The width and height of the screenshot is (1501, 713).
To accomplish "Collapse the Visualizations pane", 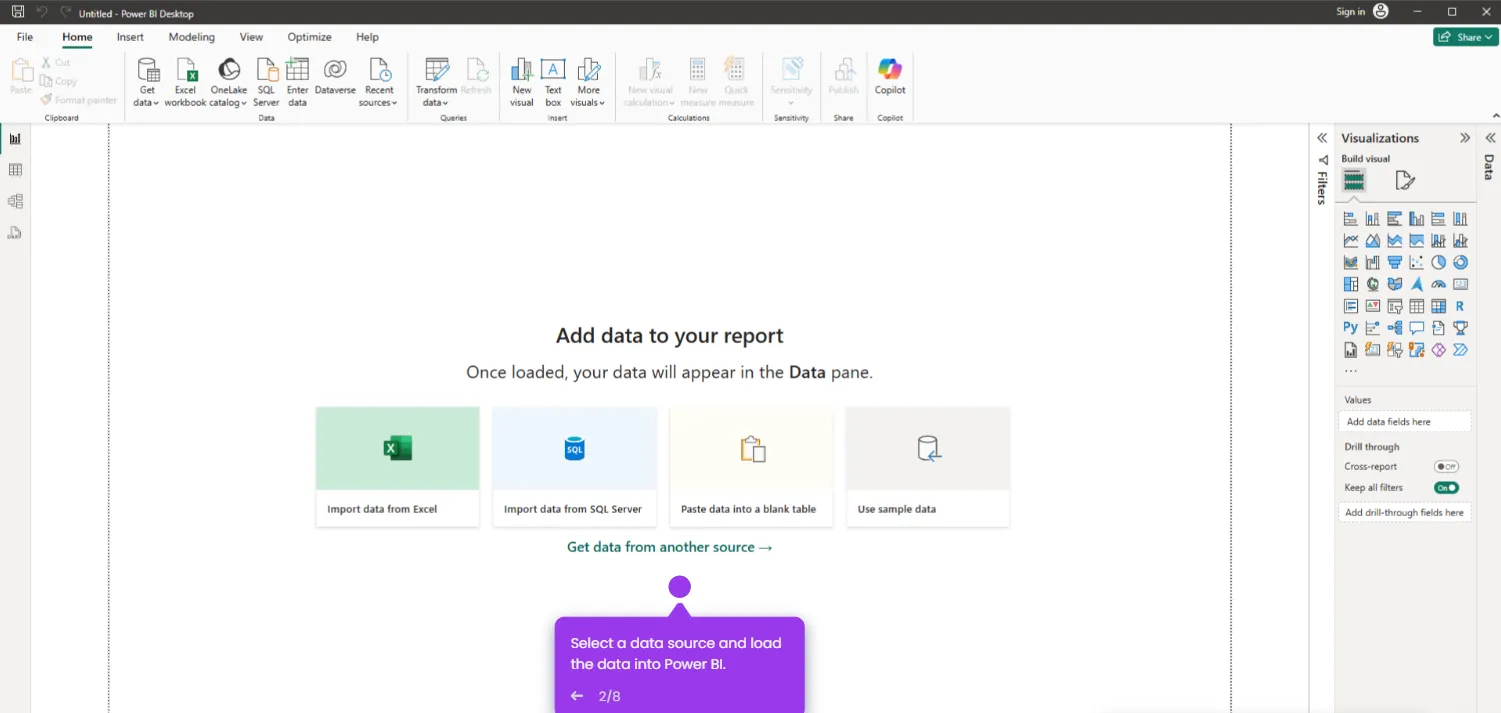I will [x=1465, y=138].
